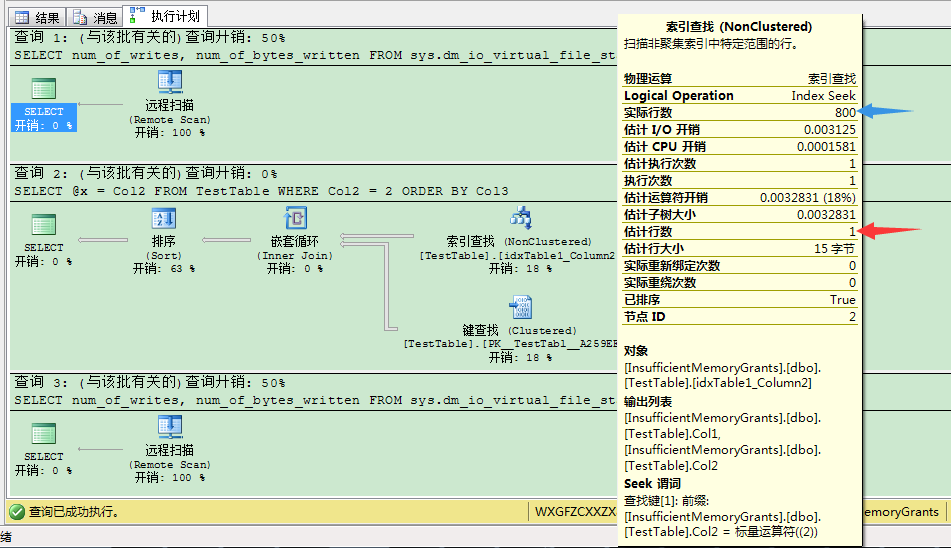The width and height of the screenshot is (951, 548).
Task: Select the 执行计划 execution plan tab
Action: tap(166, 16)
